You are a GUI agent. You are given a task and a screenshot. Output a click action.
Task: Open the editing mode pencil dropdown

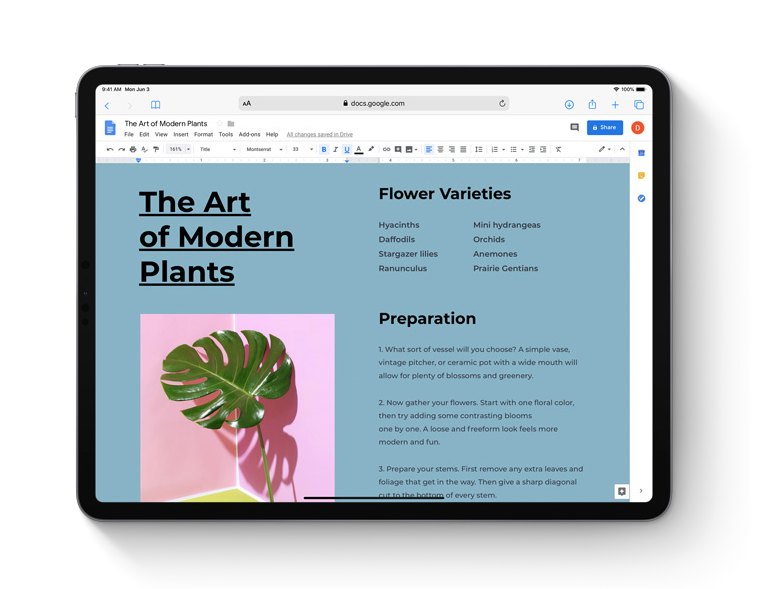pos(604,149)
